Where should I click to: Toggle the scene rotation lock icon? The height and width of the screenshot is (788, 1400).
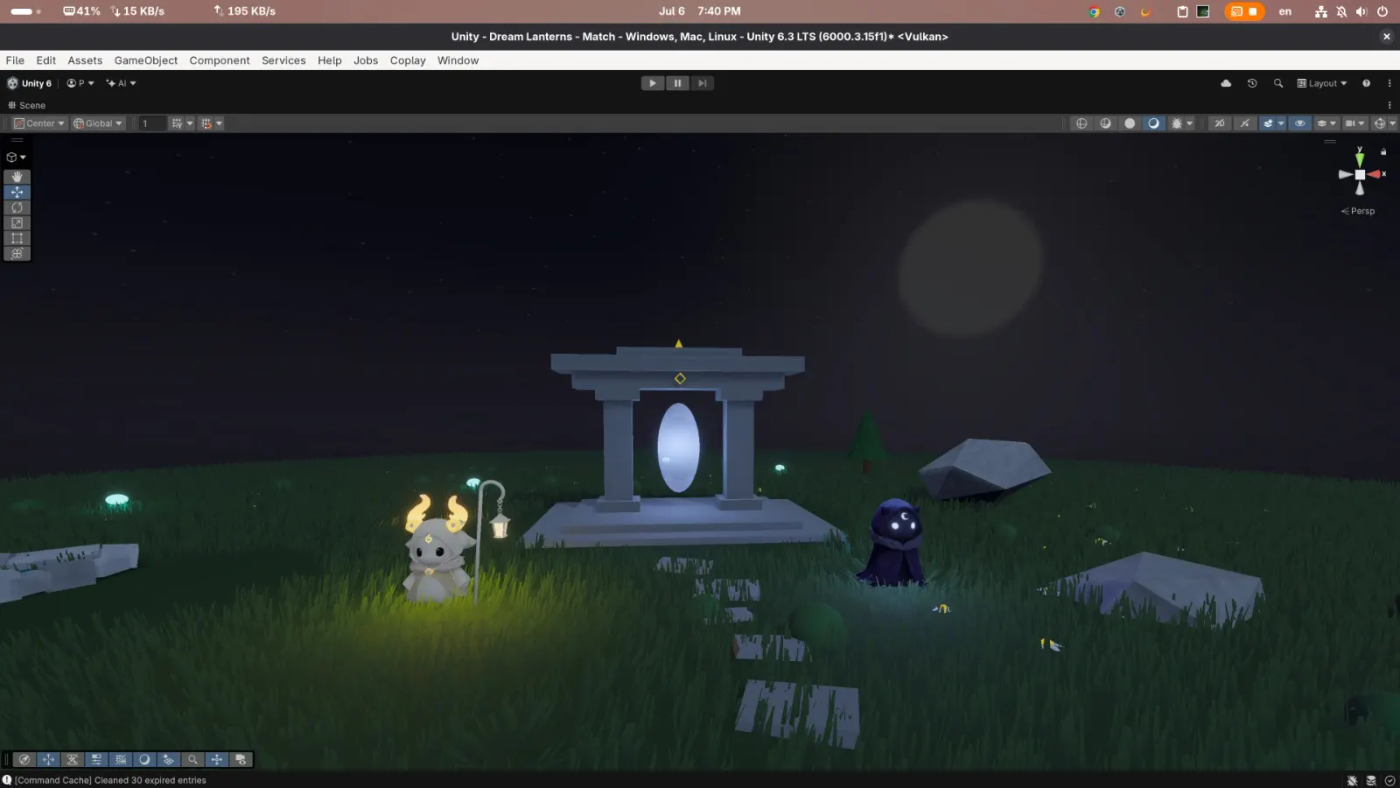(x=1384, y=152)
